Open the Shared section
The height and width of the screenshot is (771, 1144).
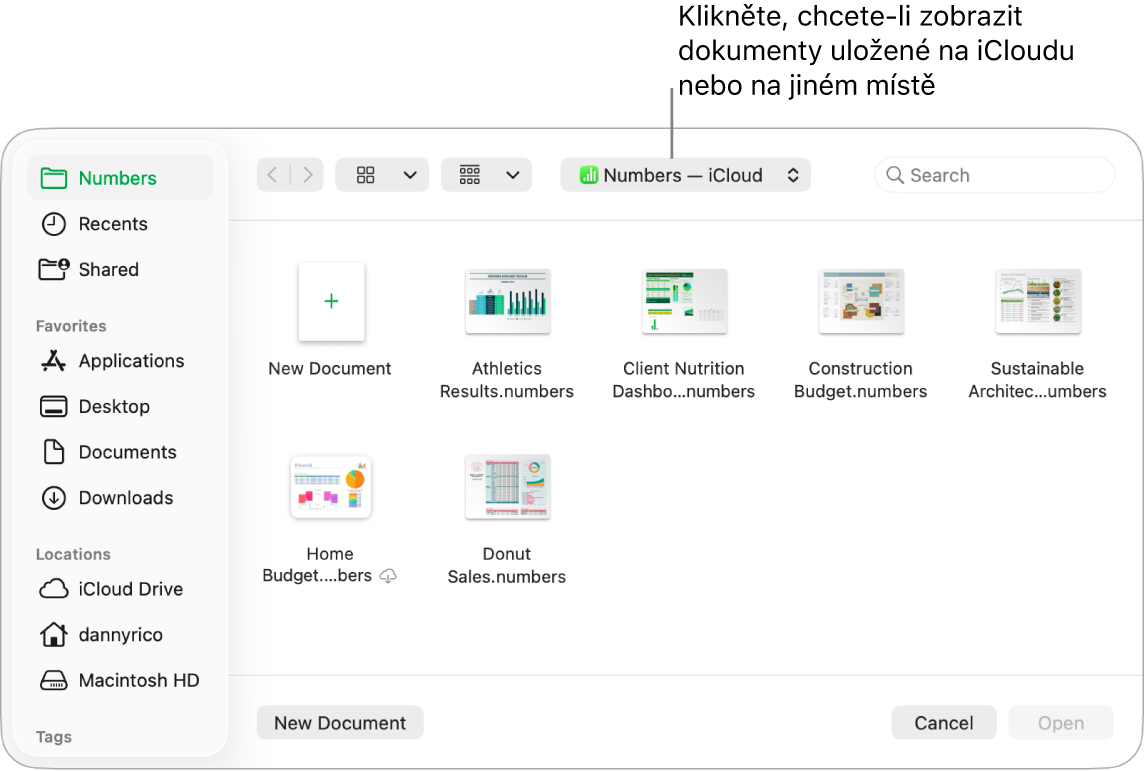coord(109,269)
